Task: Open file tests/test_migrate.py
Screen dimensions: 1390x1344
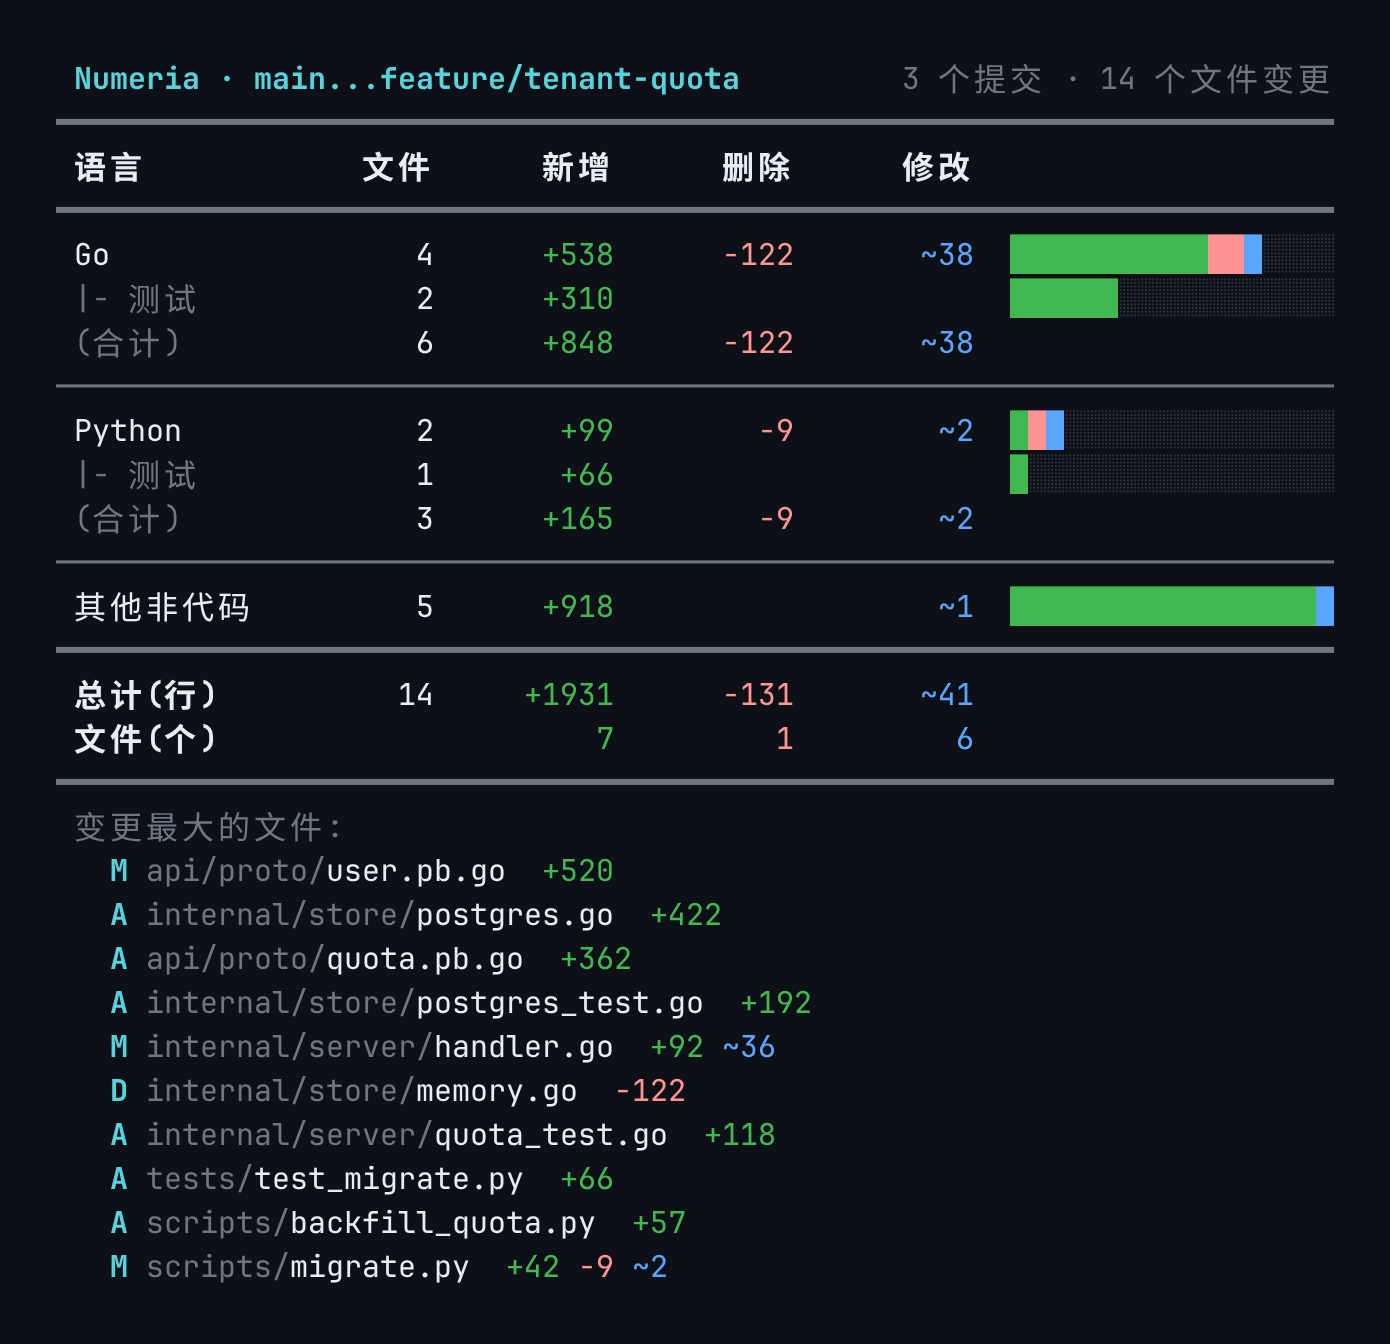Action: coord(335,1179)
